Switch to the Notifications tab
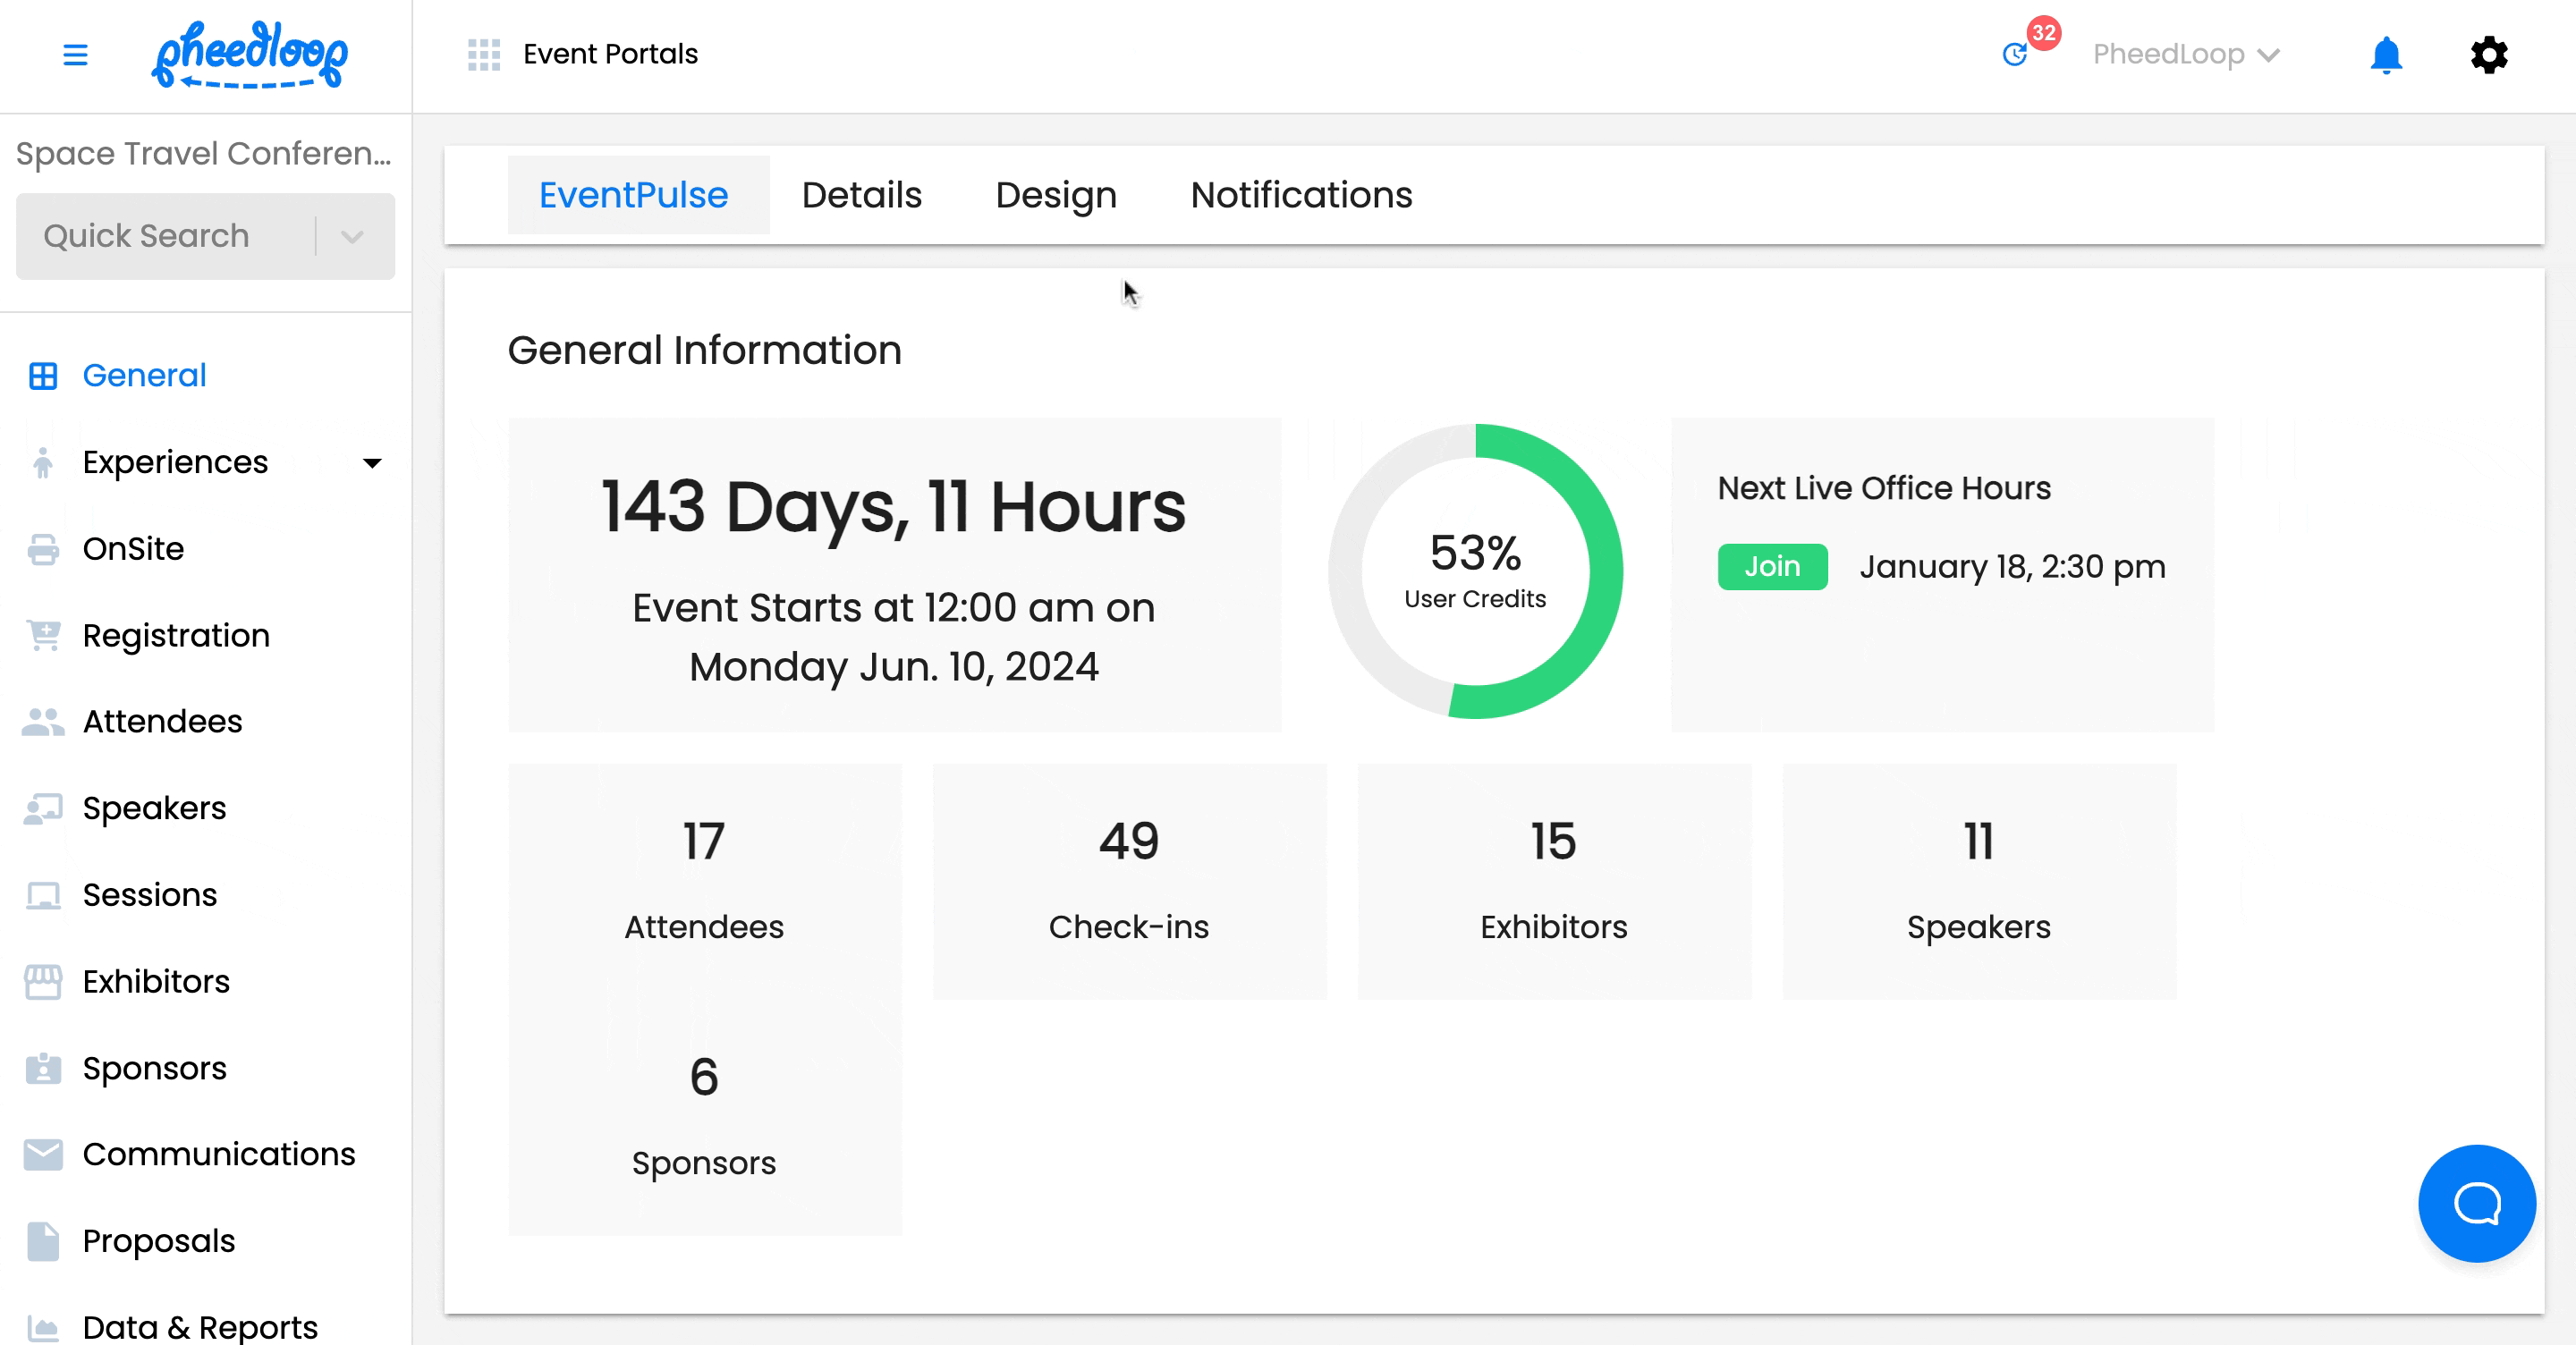 pyautogui.click(x=1301, y=195)
